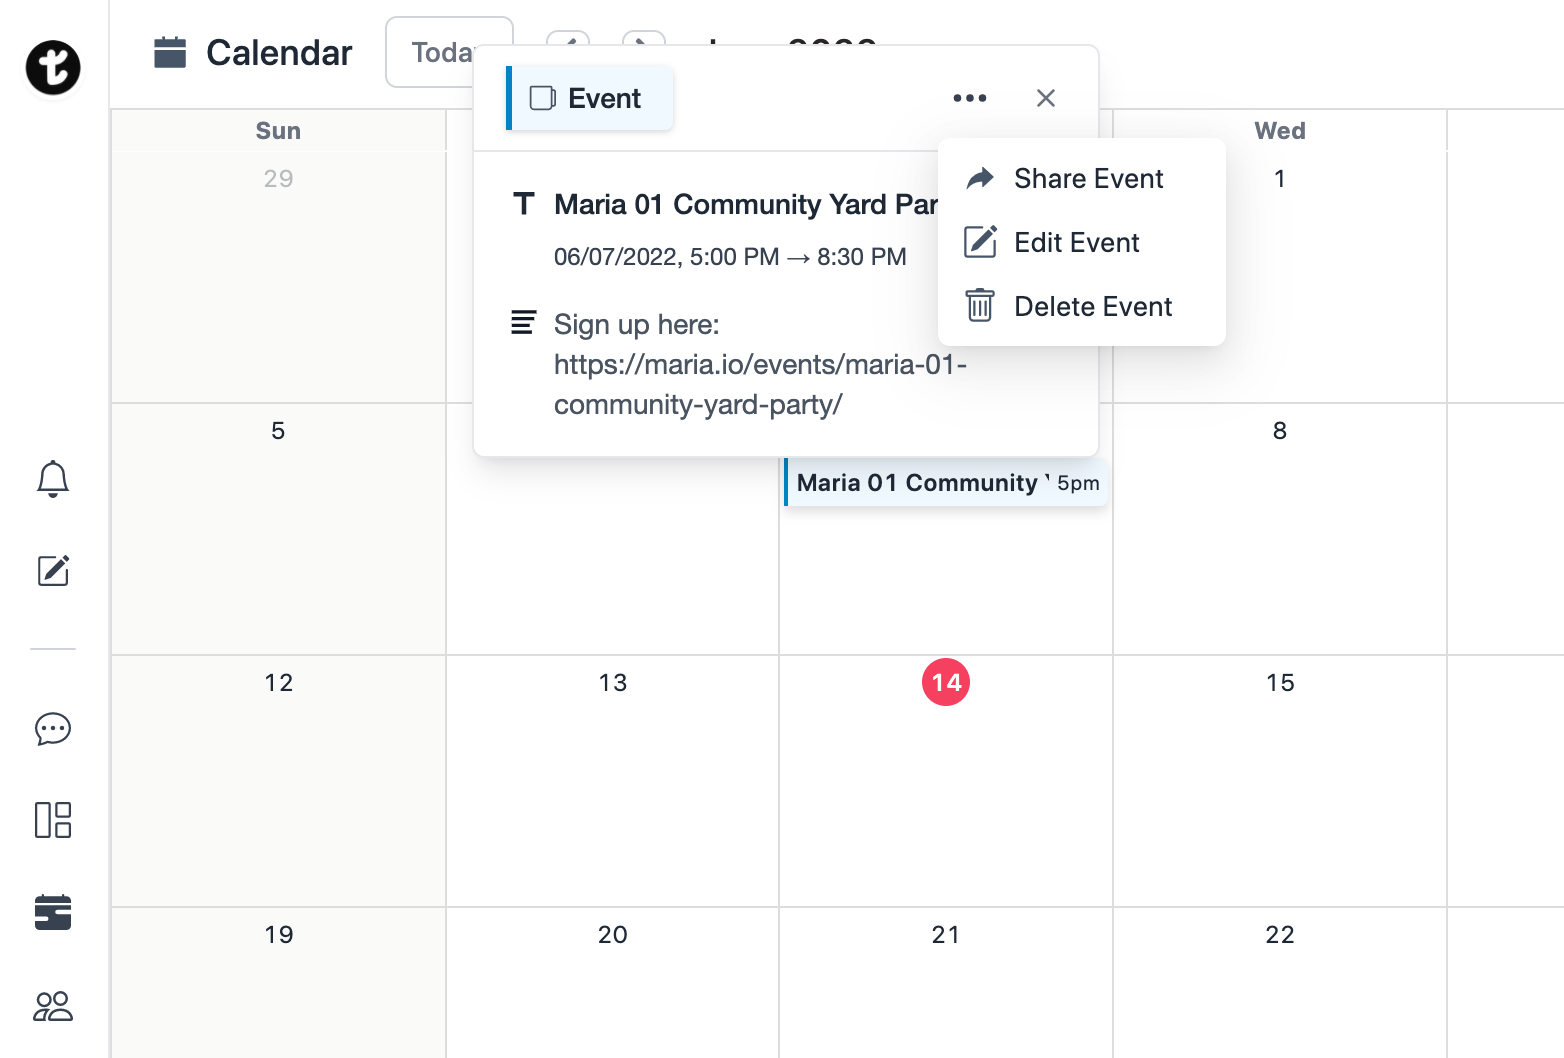Close the event details popup
This screenshot has height=1058, width=1564.
point(1046,98)
